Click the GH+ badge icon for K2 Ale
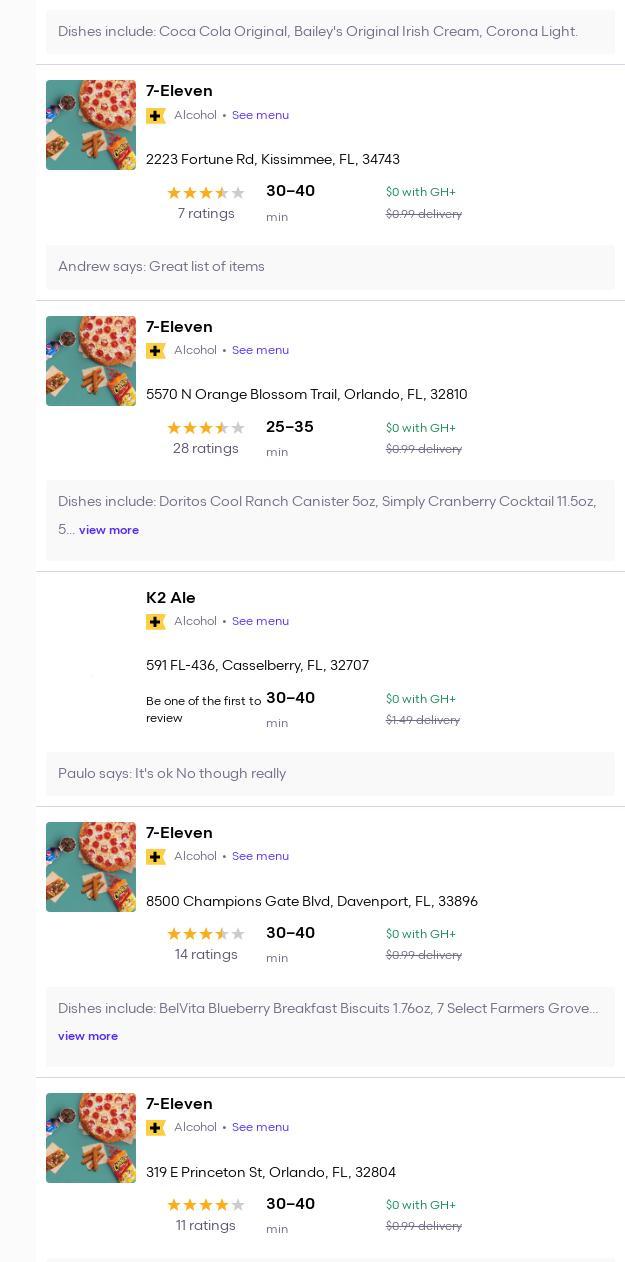Viewport: 625px width, 1262px height. click(156, 622)
